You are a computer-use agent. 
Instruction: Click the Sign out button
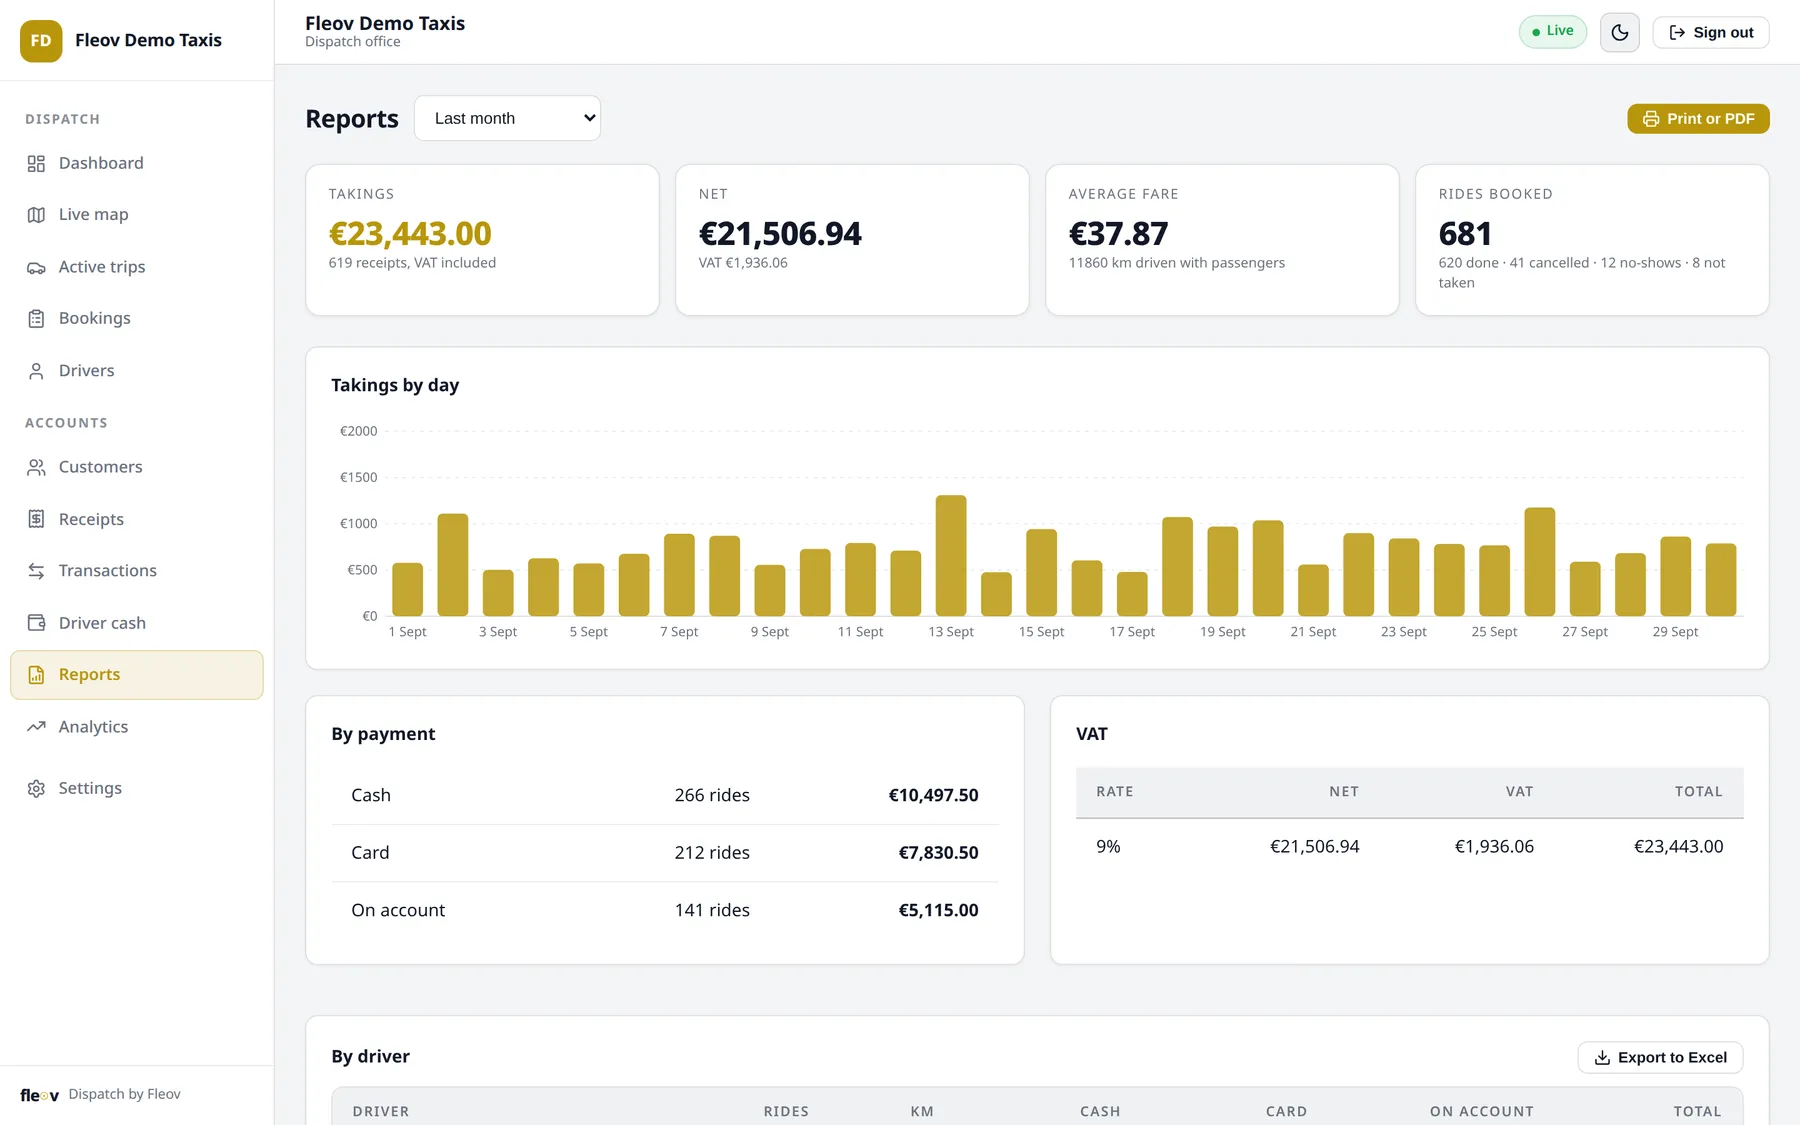1710,32
